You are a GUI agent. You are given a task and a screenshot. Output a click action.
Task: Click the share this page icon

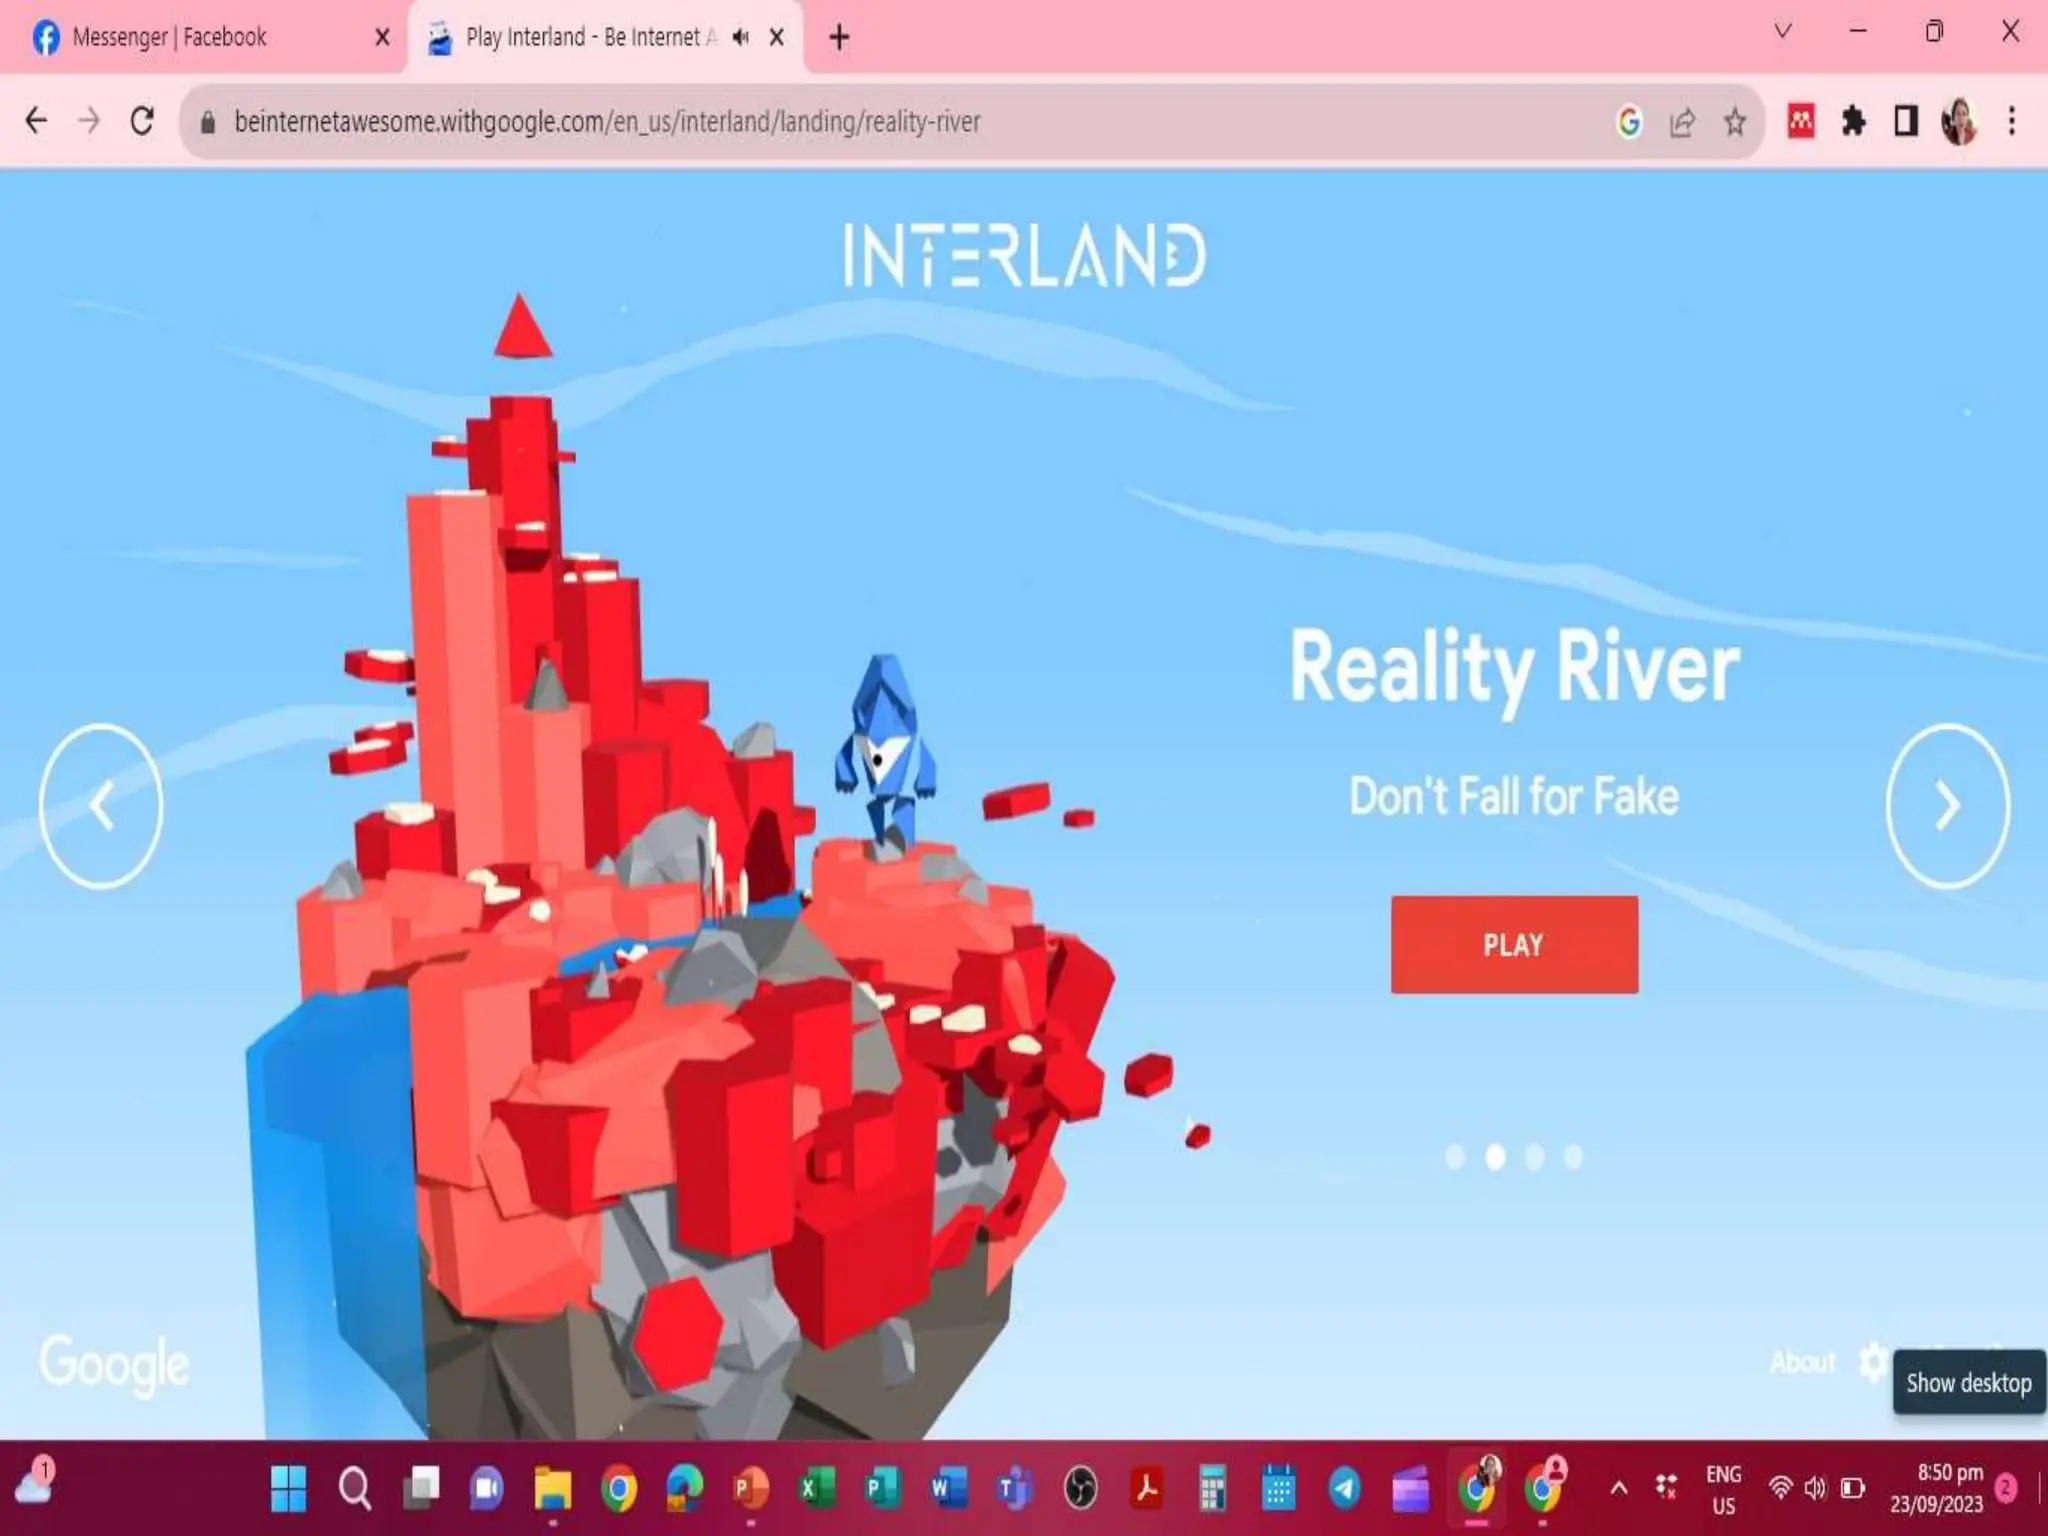(x=1682, y=122)
